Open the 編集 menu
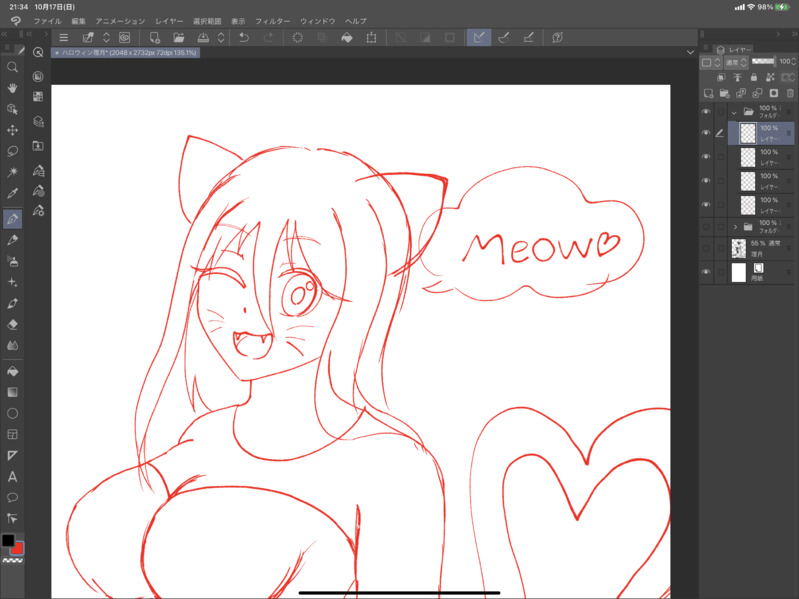This screenshot has width=799, height=599. tap(78, 21)
